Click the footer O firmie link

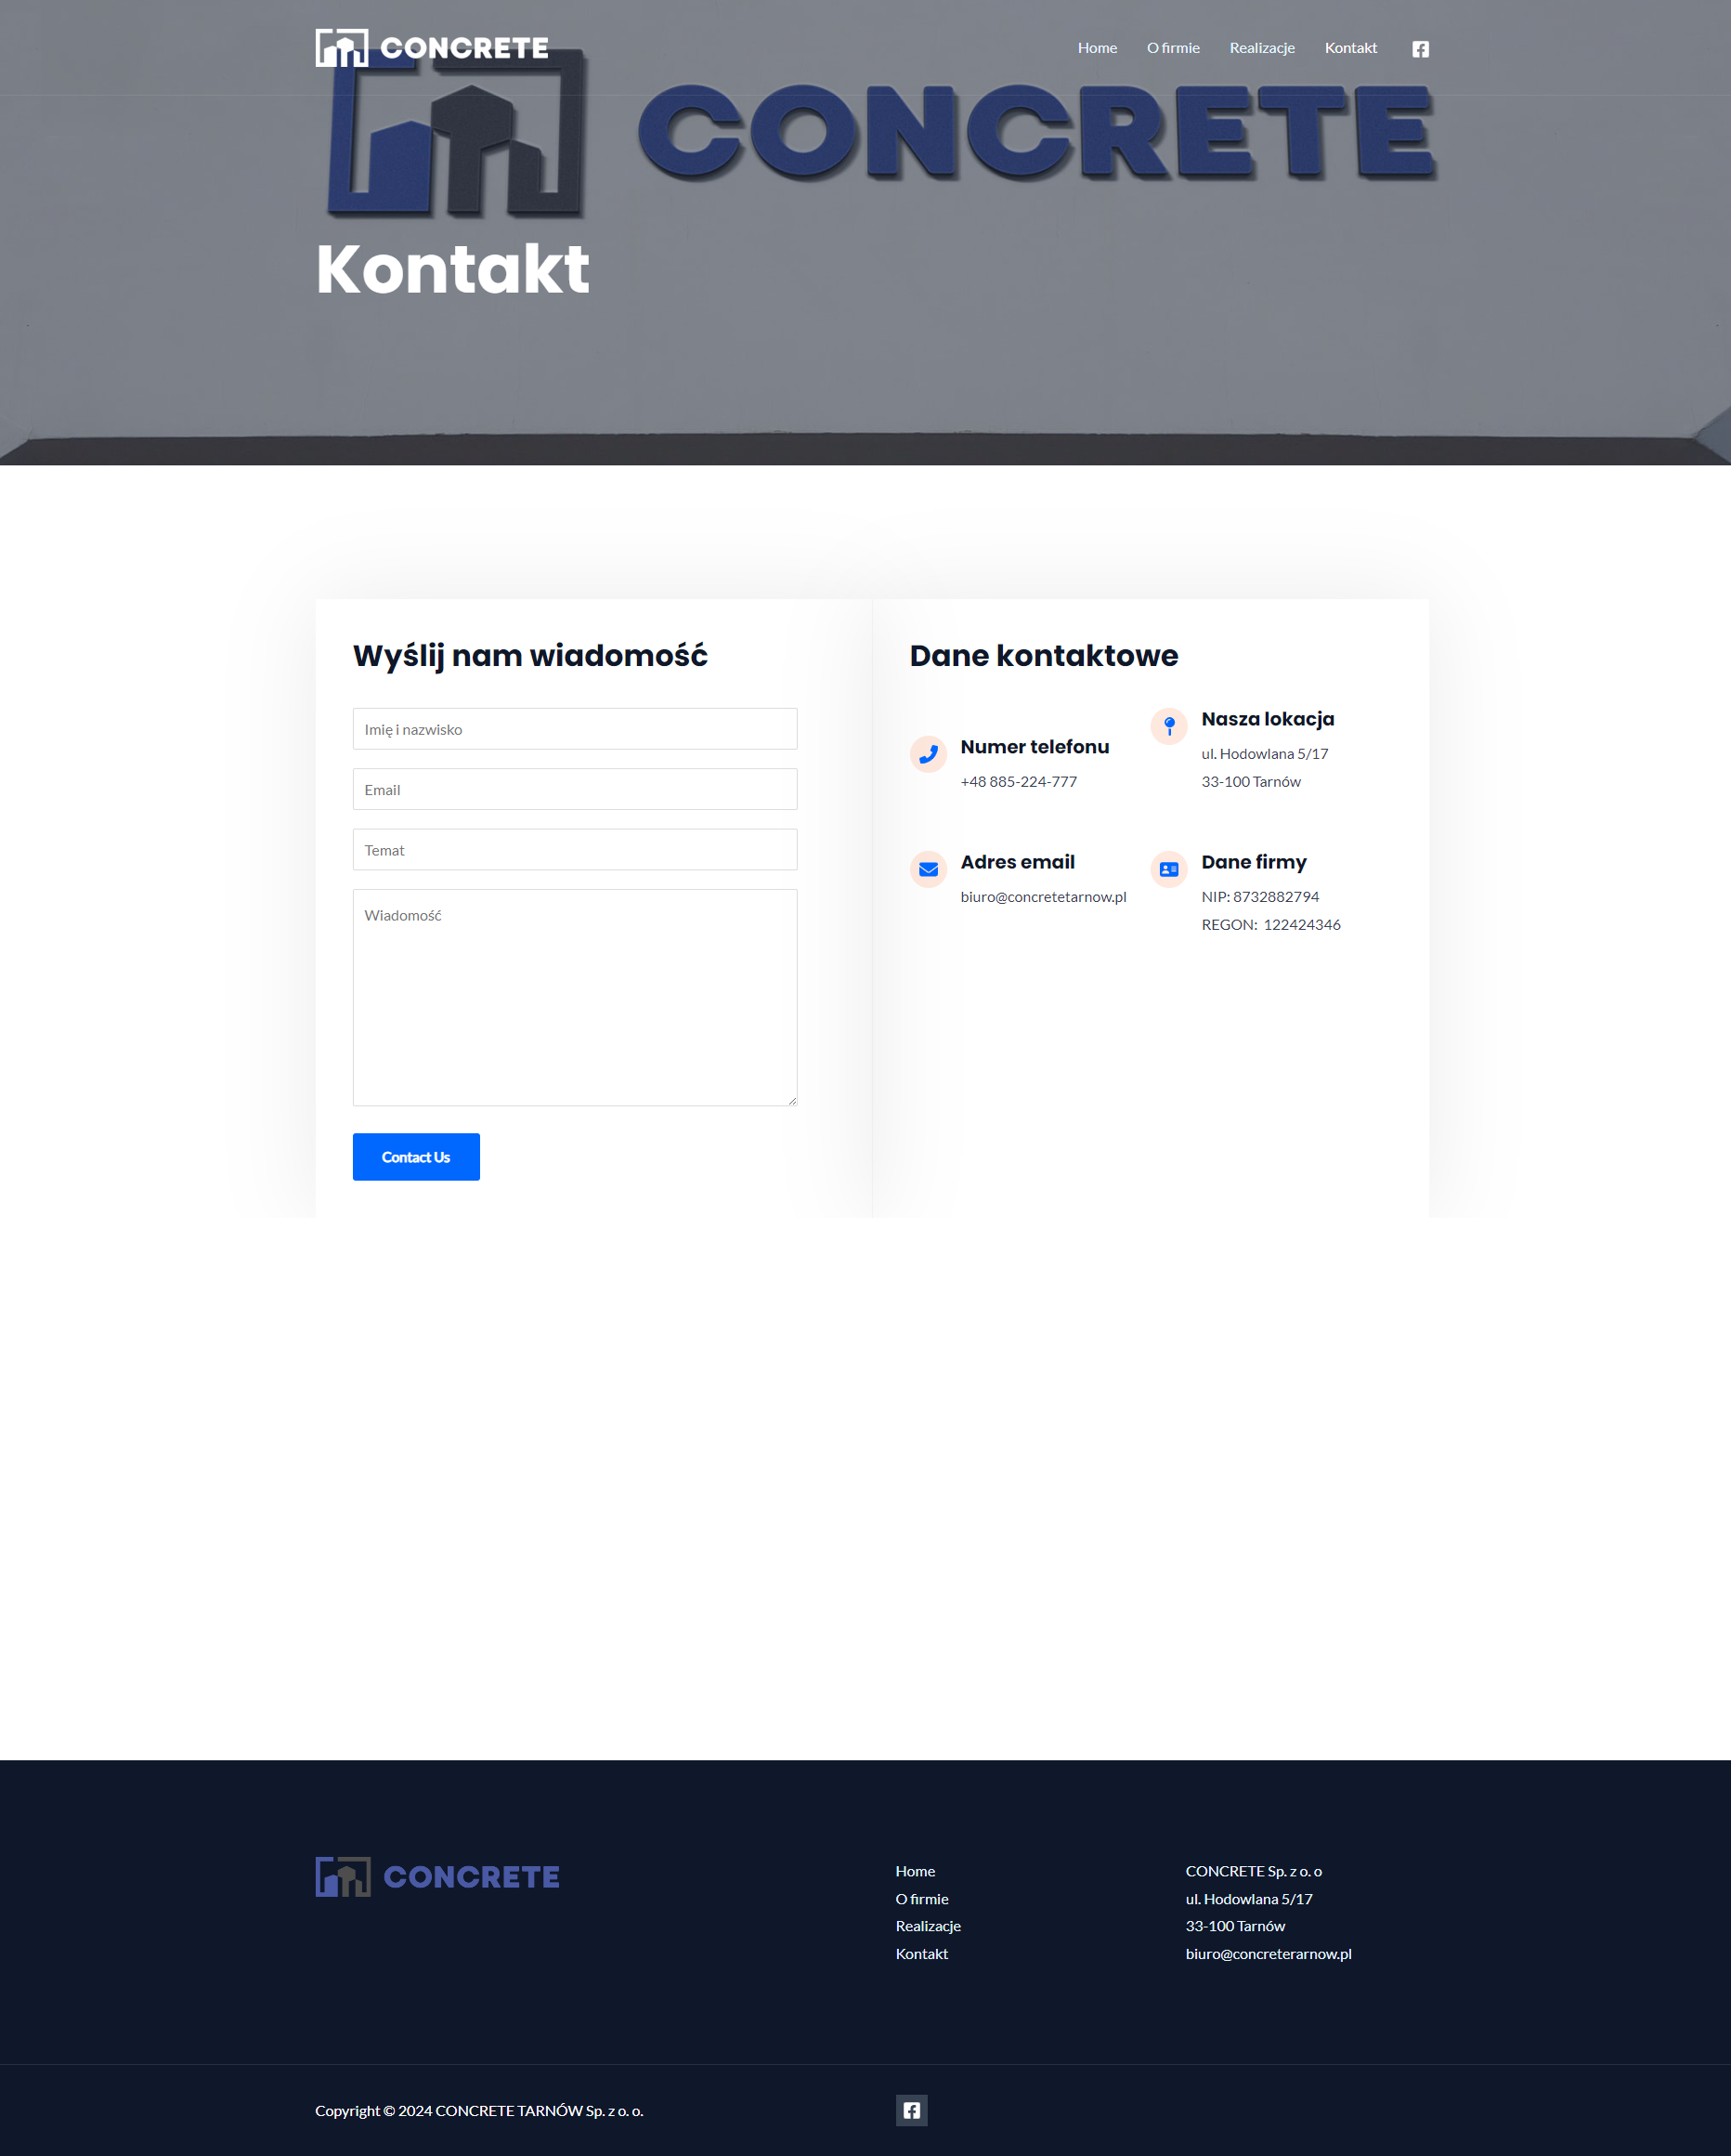coord(922,1899)
